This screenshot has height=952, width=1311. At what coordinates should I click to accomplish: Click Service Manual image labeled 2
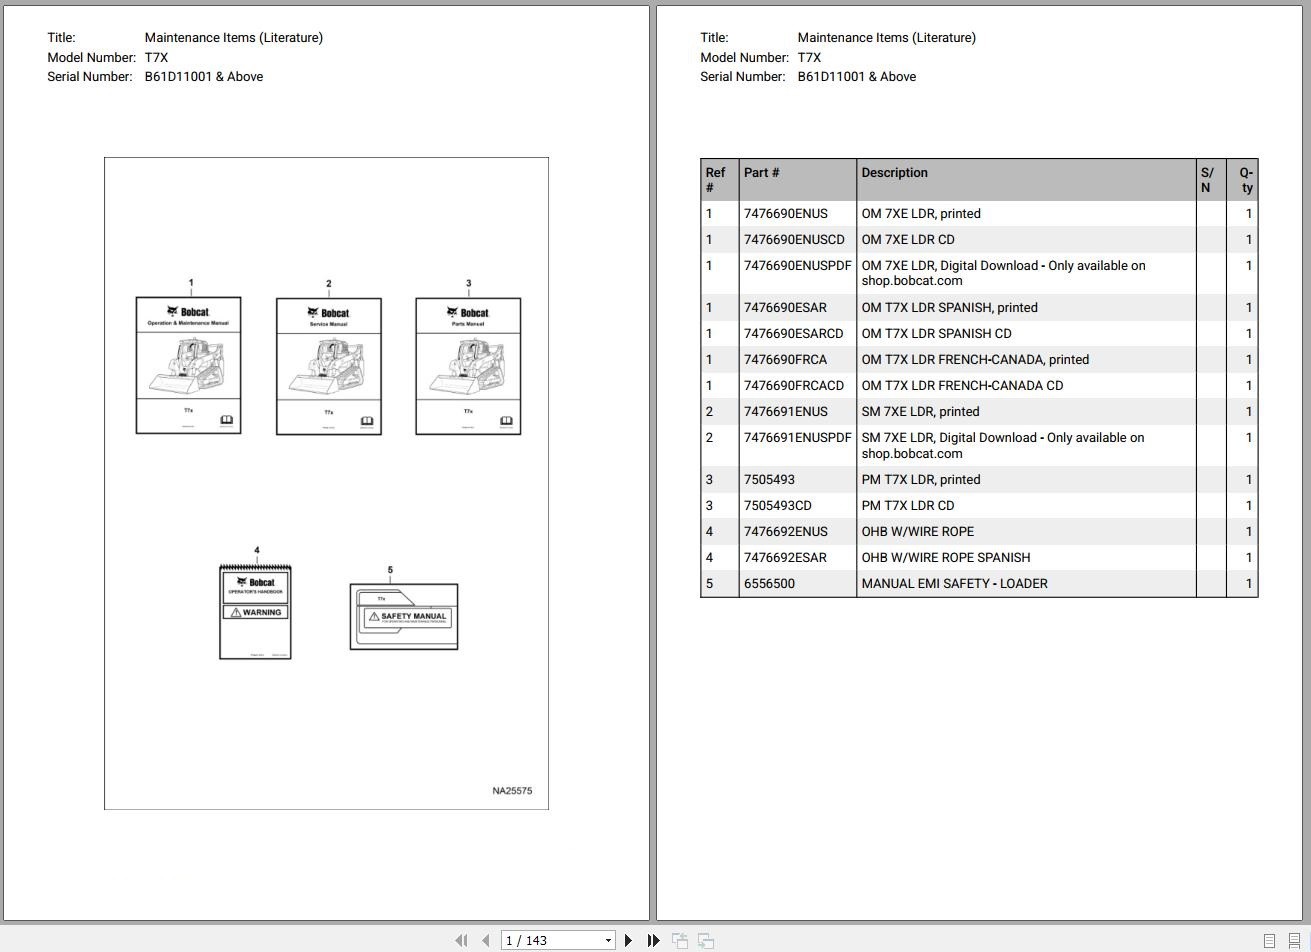329,366
